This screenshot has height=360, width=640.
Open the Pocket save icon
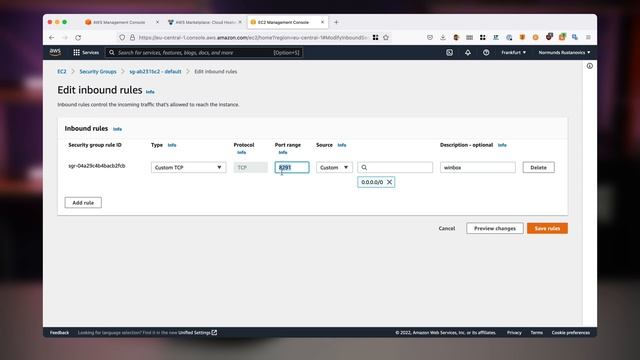(430, 38)
